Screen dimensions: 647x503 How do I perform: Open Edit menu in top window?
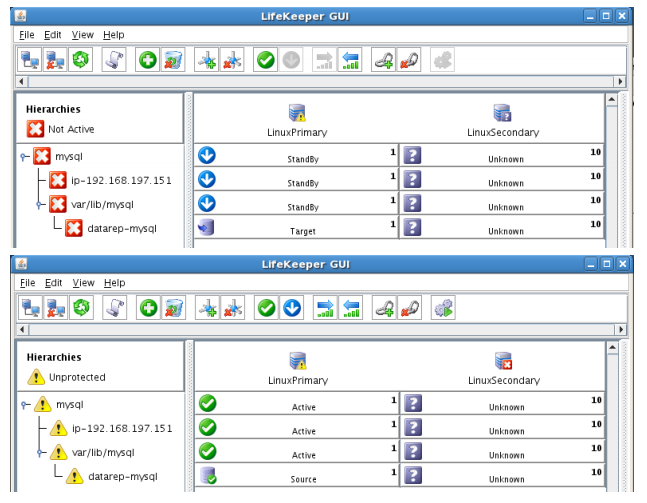[52, 35]
